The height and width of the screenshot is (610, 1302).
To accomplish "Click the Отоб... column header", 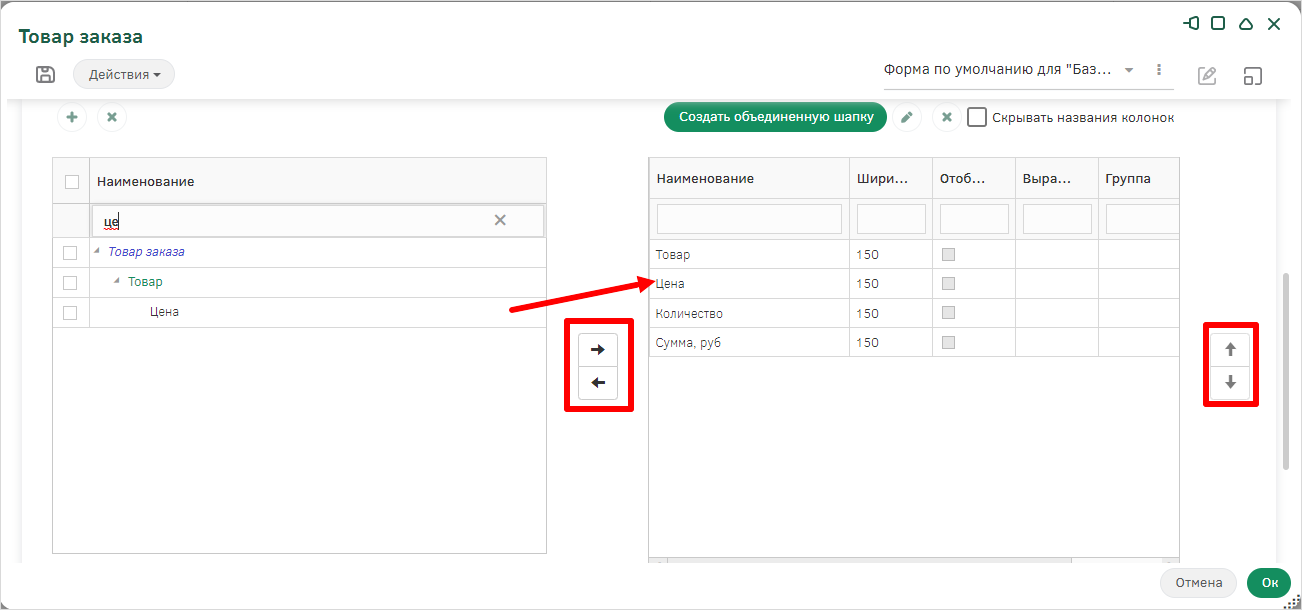I will click(974, 179).
